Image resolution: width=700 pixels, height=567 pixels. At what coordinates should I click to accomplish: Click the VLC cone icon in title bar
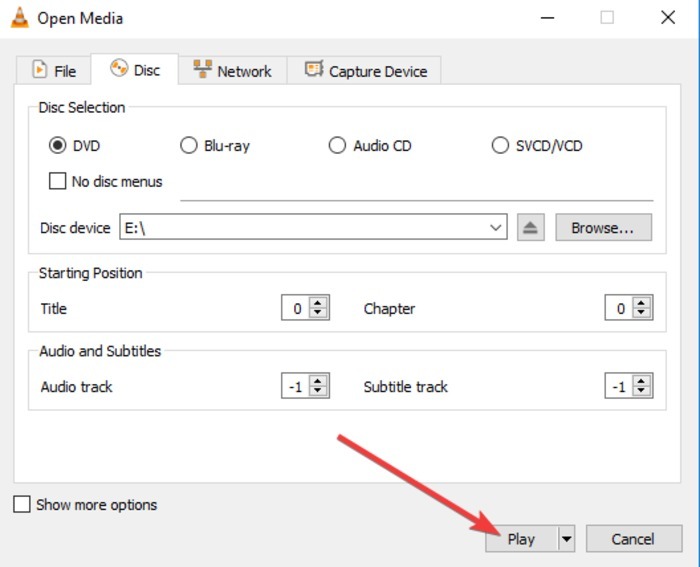19,18
